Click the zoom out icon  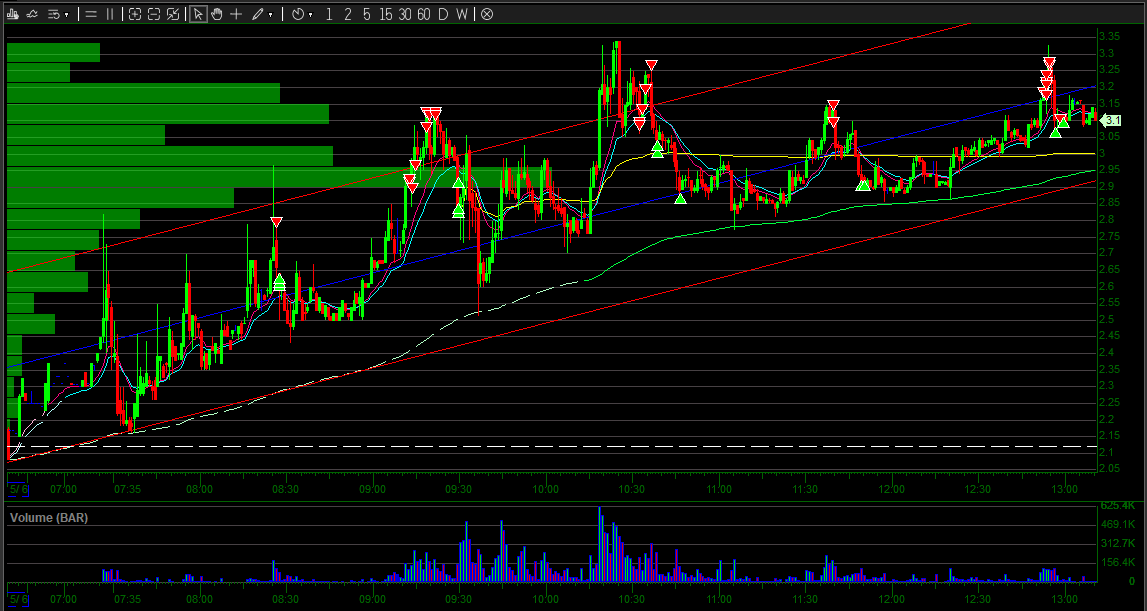coord(154,14)
